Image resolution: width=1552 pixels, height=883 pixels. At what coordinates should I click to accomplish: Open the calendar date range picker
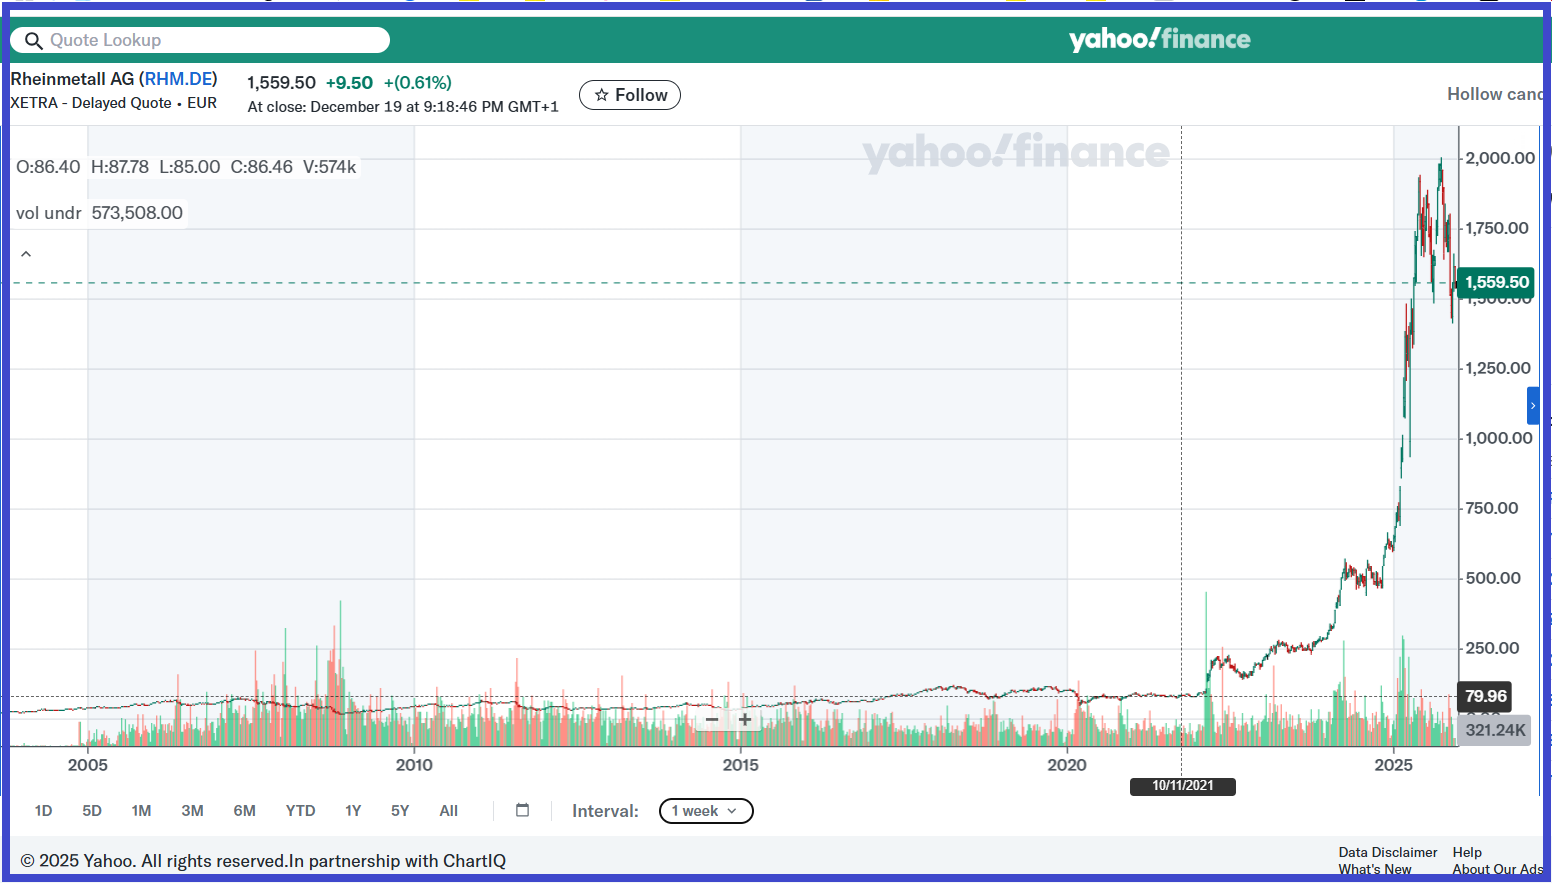tap(522, 810)
